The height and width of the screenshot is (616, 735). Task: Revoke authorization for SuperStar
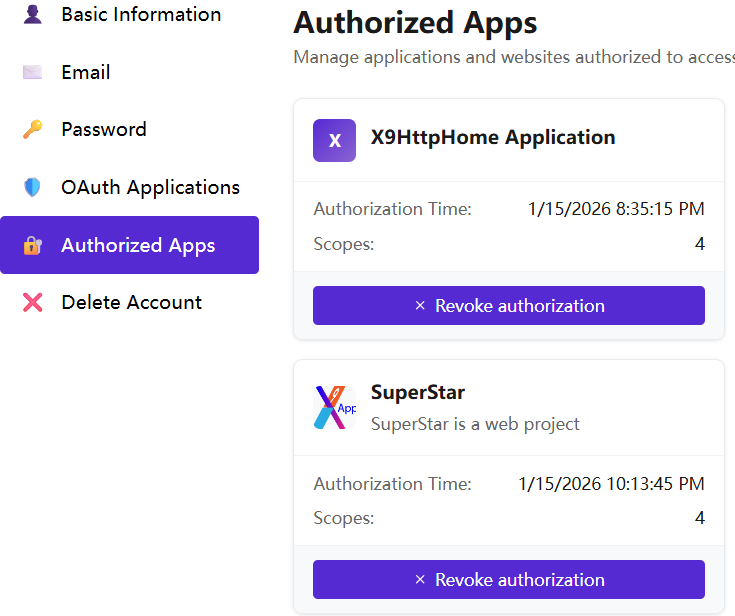pyautogui.click(x=509, y=579)
